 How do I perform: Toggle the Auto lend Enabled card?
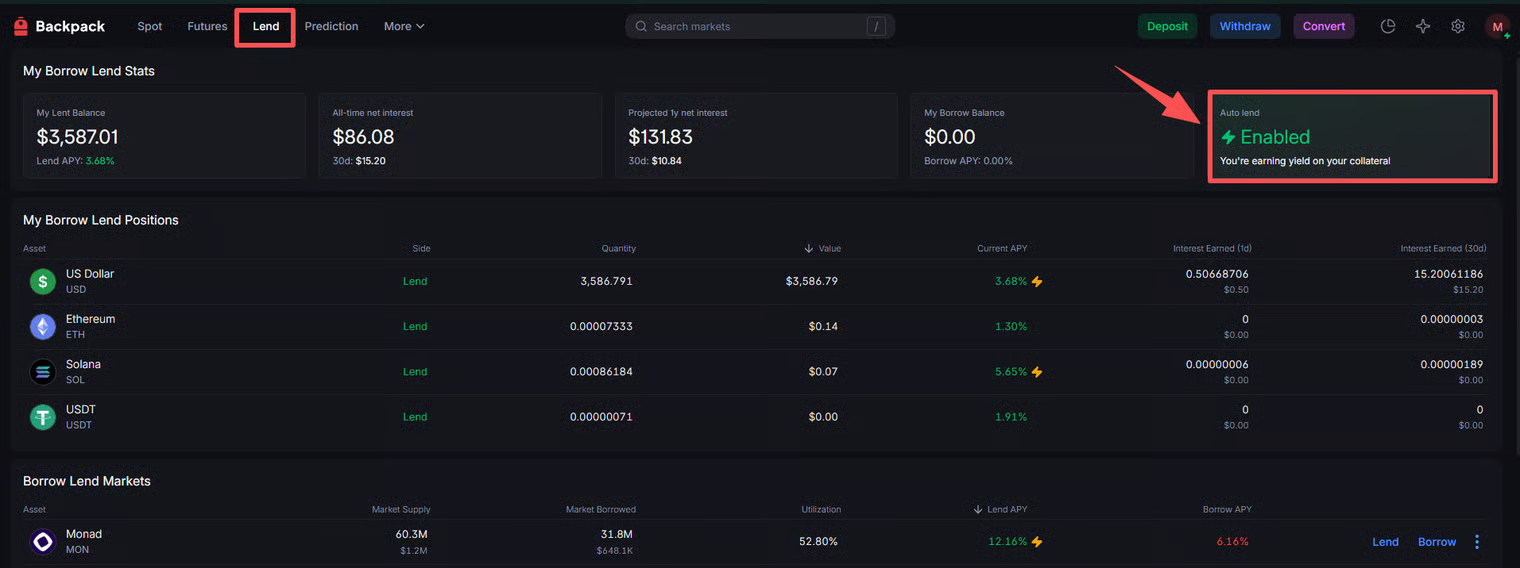pyautogui.click(x=1352, y=137)
